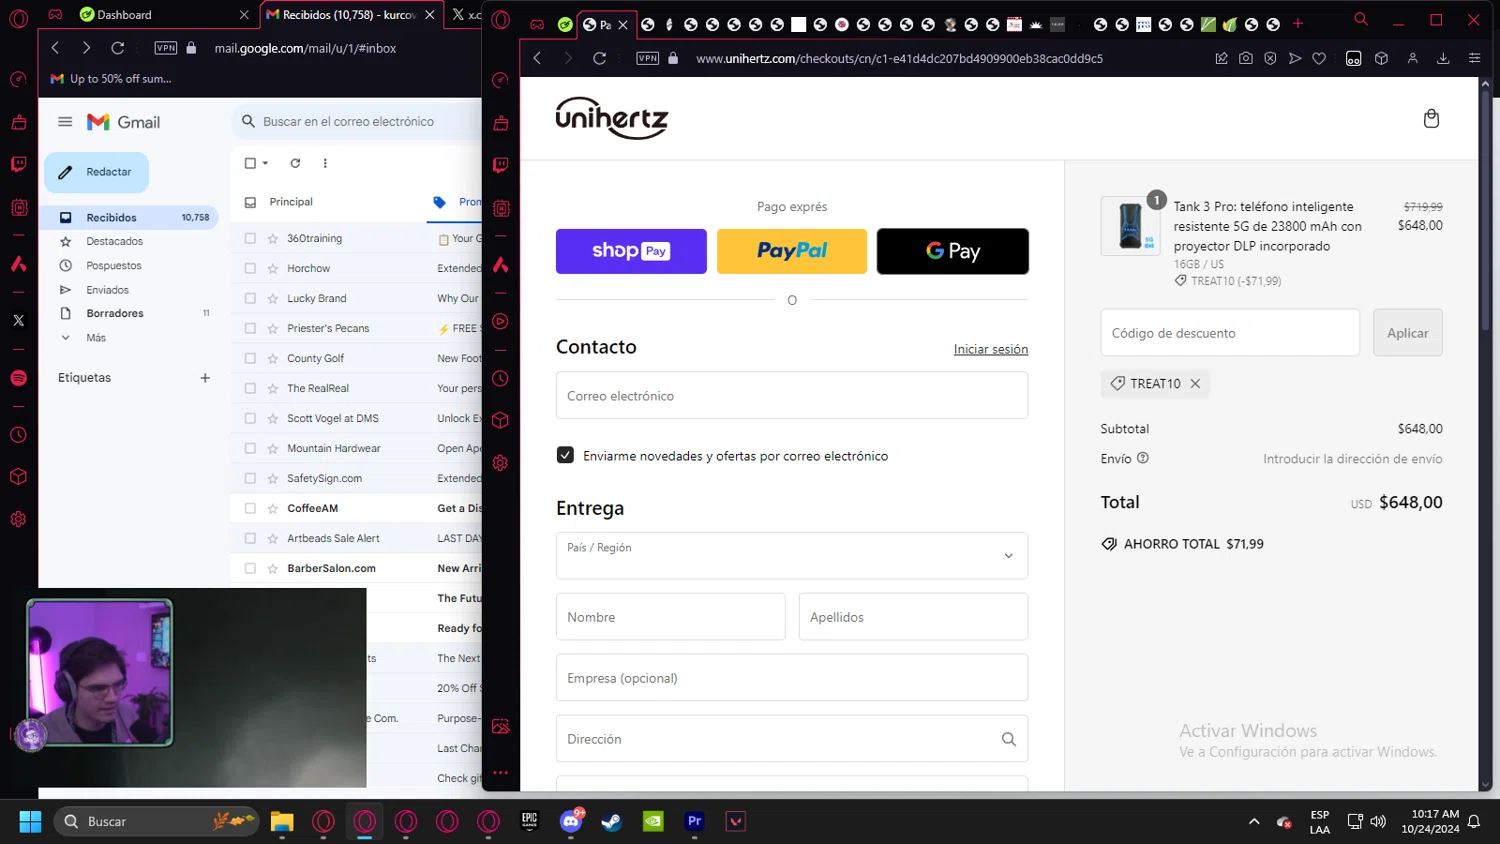The image size is (1500, 844).
Task: Star the BarberSalon.com email
Action: tap(272, 568)
